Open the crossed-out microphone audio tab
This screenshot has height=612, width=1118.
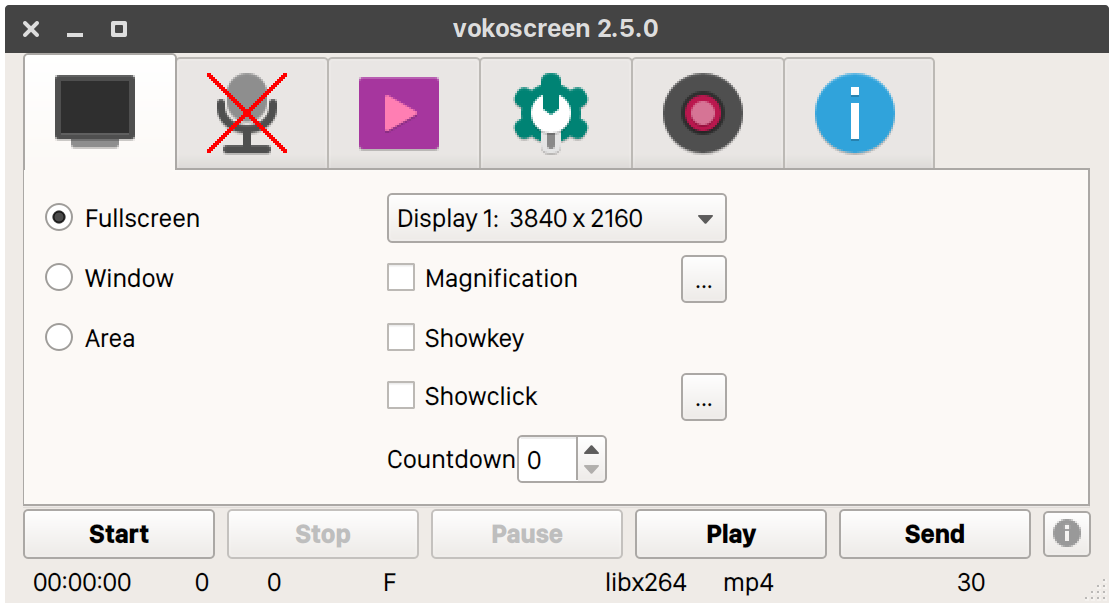[x=251, y=113]
